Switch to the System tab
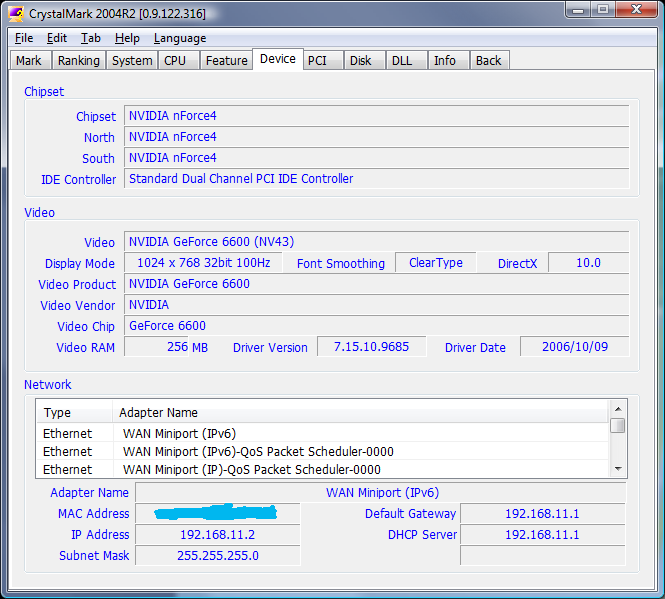 [x=132, y=61]
